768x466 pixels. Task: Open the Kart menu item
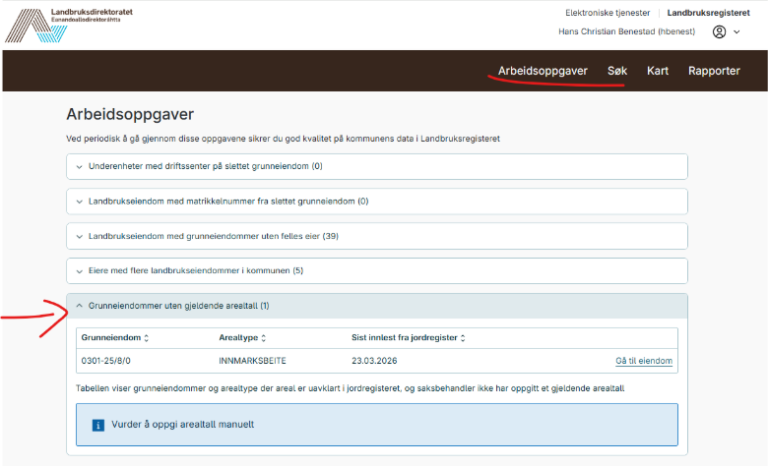click(x=657, y=71)
